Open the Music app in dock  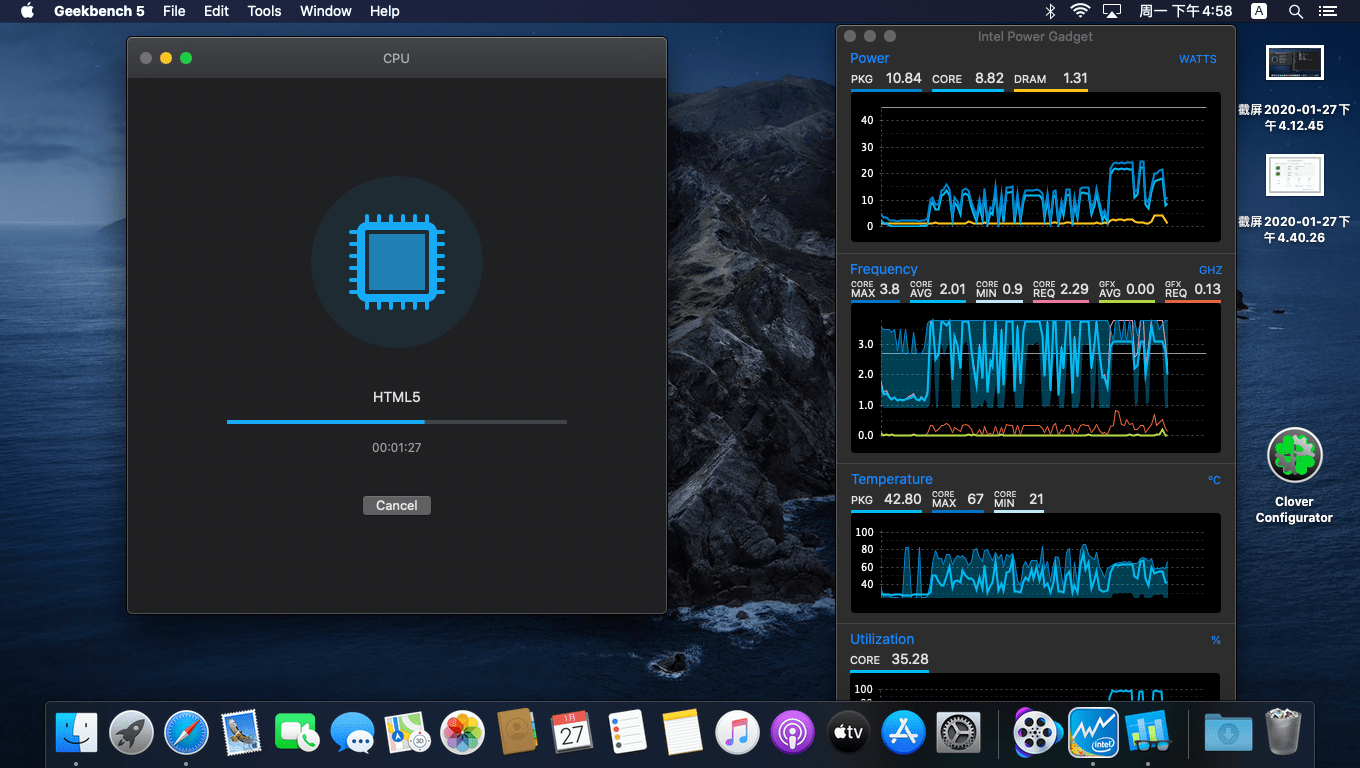point(737,733)
